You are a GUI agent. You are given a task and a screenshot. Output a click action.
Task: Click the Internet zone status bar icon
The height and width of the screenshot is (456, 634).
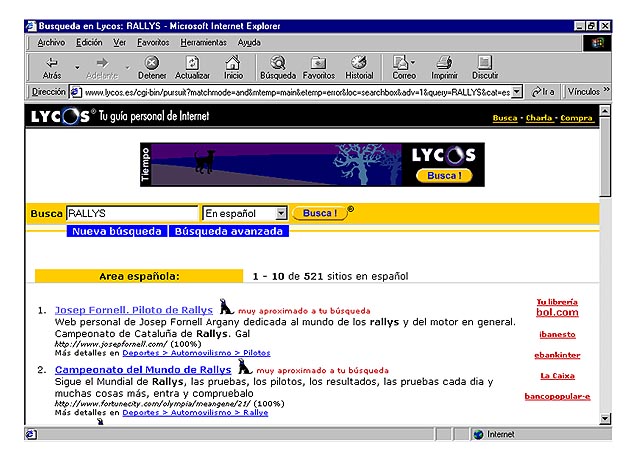click(478, 434)
